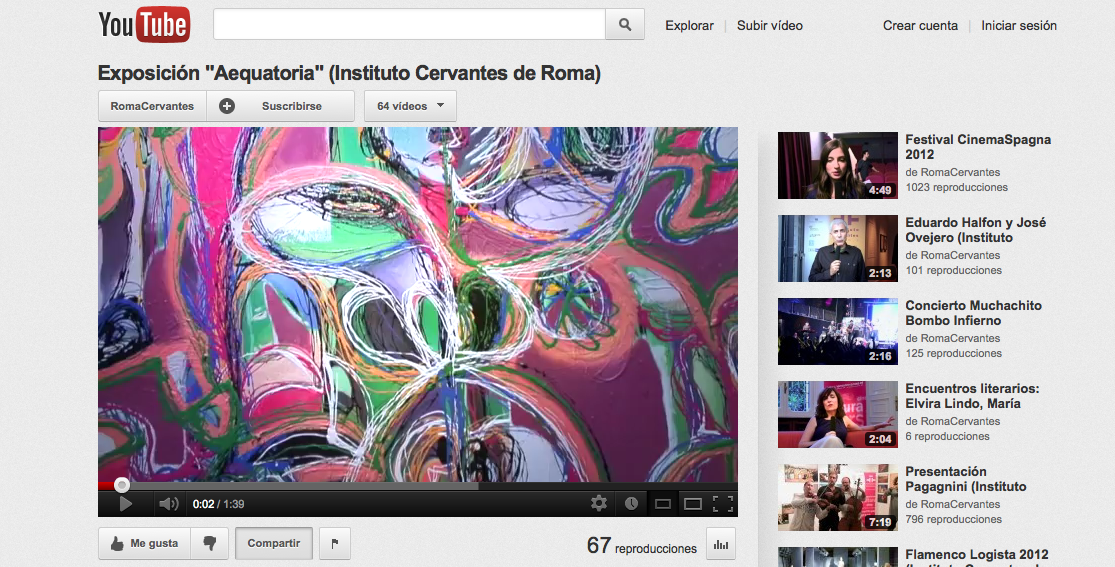
Task: Click Encuentros literarios: Elvira Lindo title
Action: tap(972, 396)
